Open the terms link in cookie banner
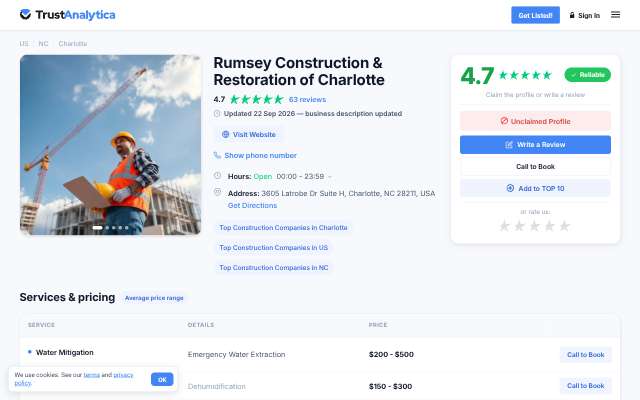640x400 pixels. click(x=91, y=375)
